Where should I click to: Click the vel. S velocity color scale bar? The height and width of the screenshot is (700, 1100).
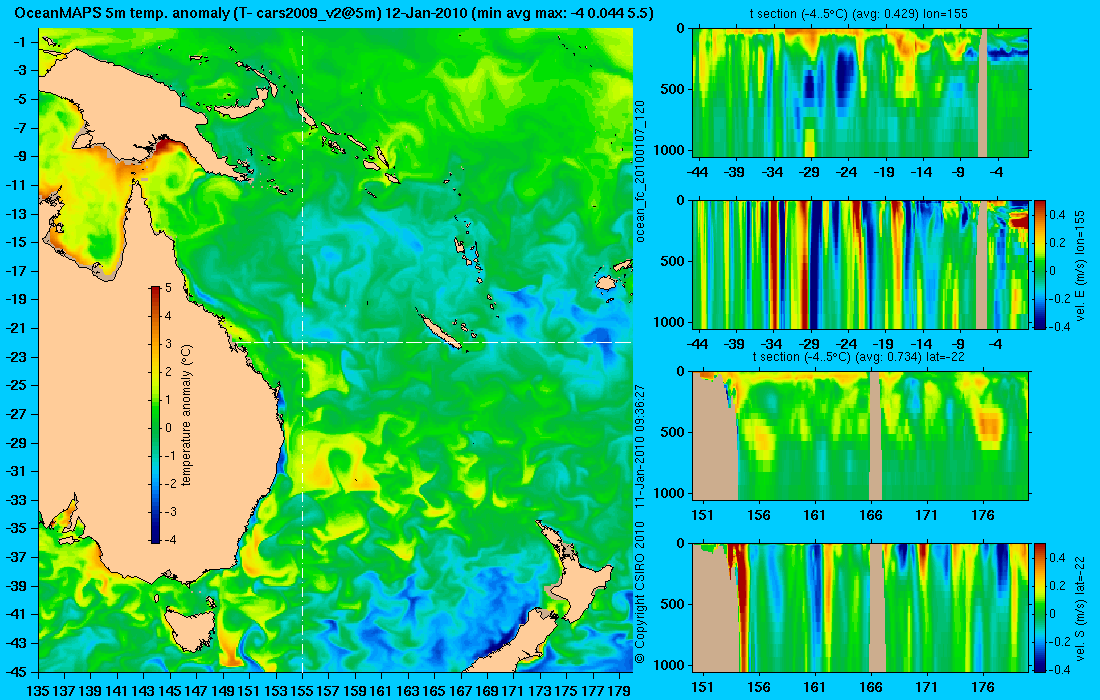[x=1040, y=607]
